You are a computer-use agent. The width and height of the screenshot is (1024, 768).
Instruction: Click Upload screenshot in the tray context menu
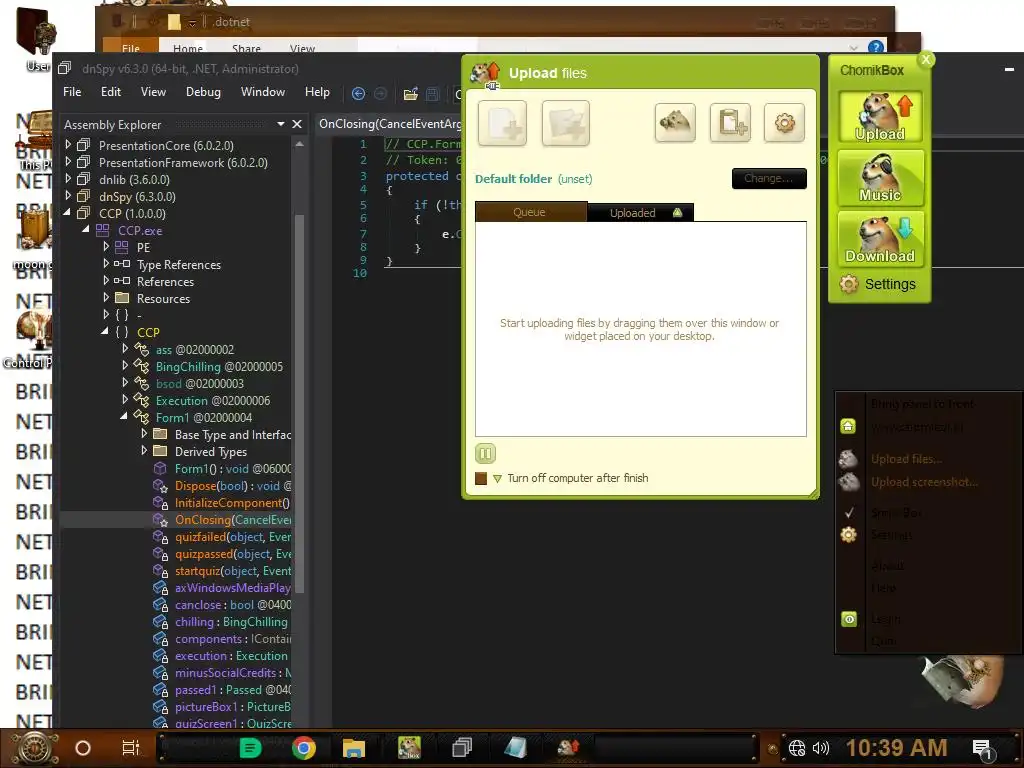tap(924, 482)
